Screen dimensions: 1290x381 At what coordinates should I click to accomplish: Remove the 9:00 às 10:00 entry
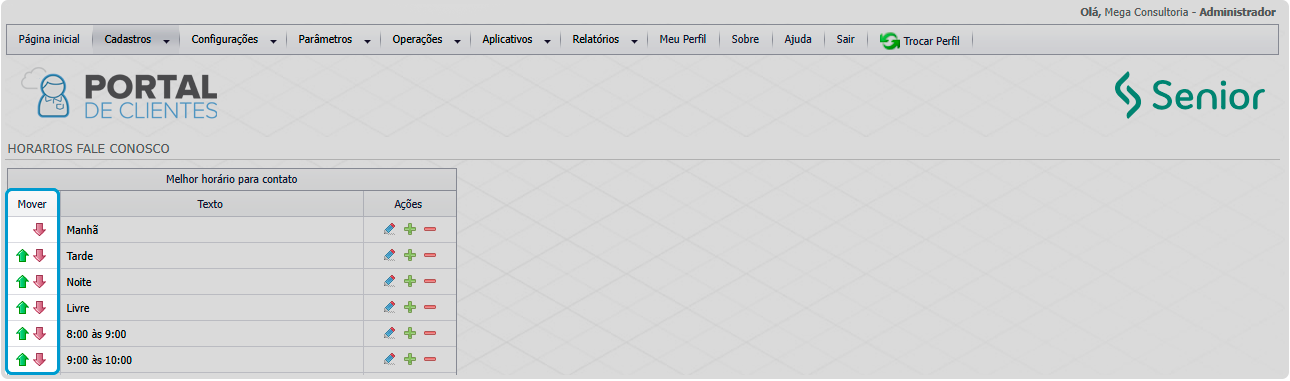pos(430,359)
